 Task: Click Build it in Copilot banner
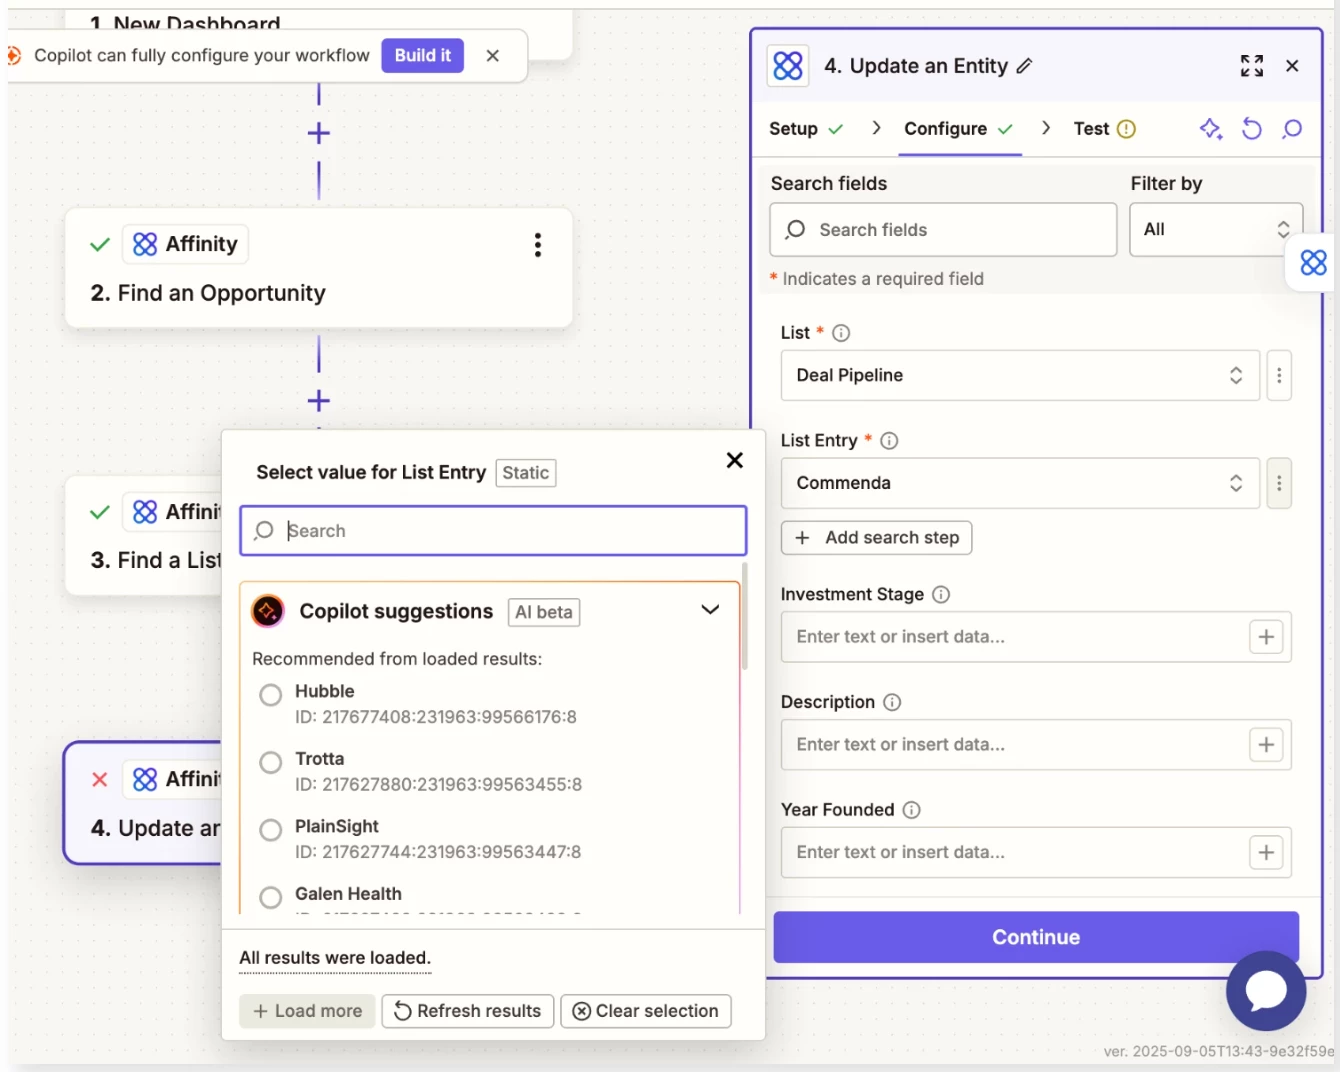422,56
